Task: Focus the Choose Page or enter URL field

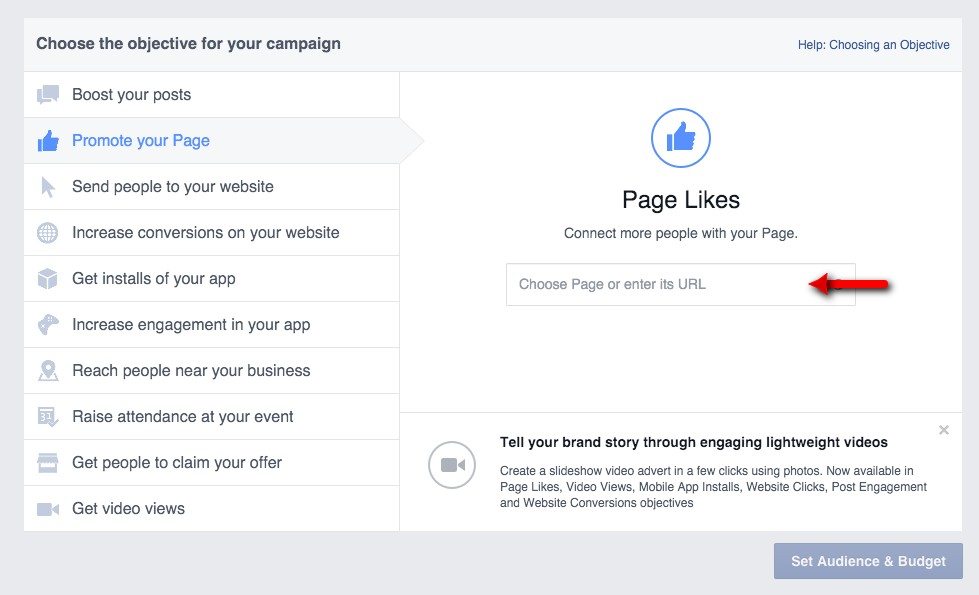Action: pos(660,284)
